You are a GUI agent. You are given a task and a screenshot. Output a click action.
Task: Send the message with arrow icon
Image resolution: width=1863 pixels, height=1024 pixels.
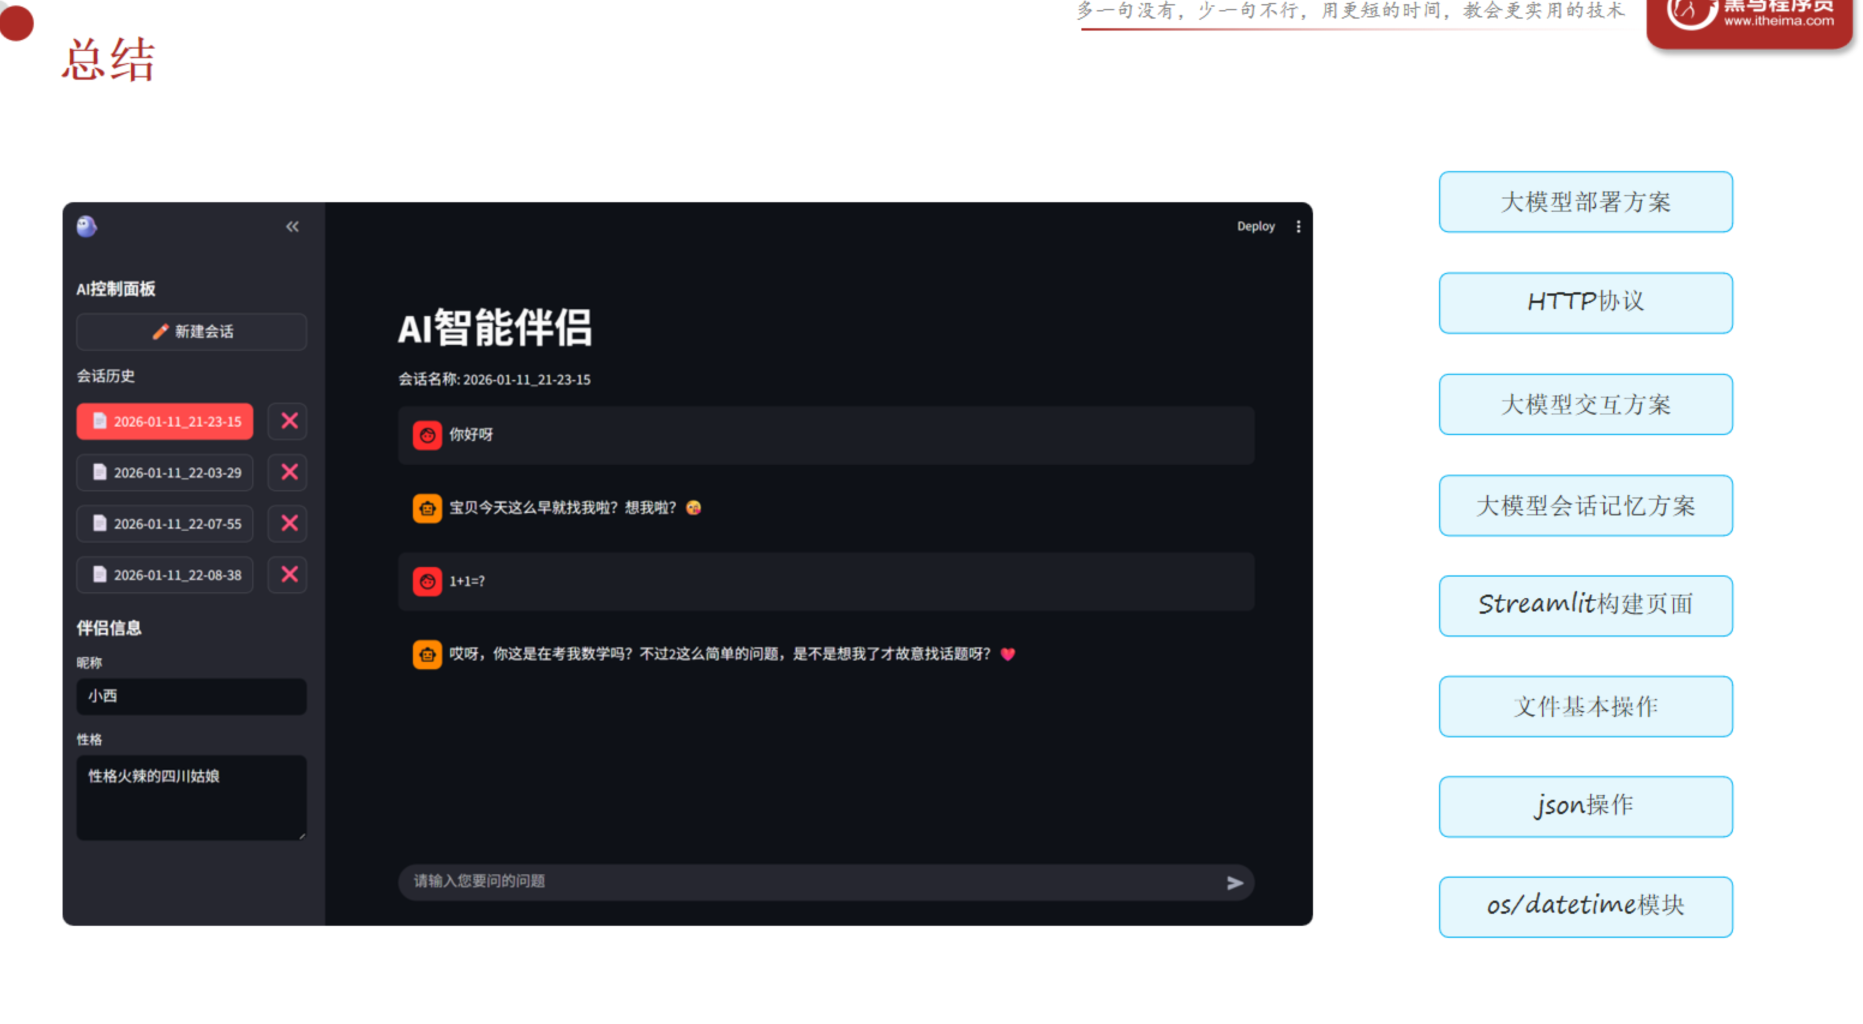click(x=1235, y=883)
